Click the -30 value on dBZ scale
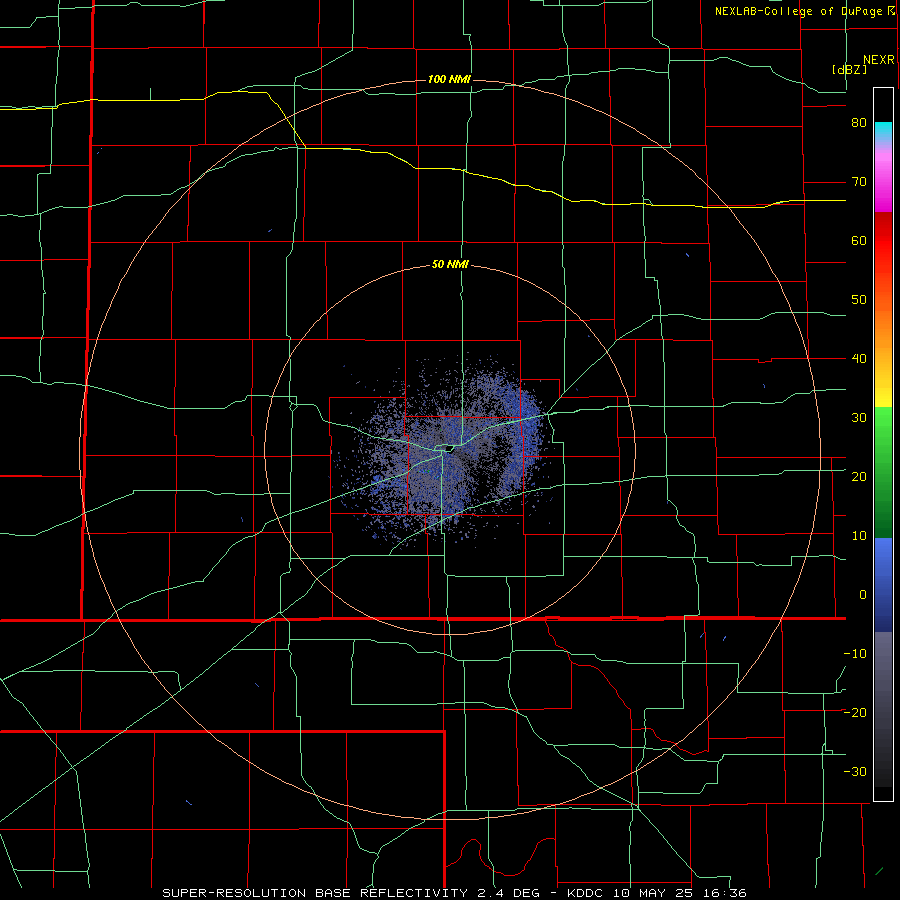The image size is (900, 900). pyautogui.click(x=855, y=771)
